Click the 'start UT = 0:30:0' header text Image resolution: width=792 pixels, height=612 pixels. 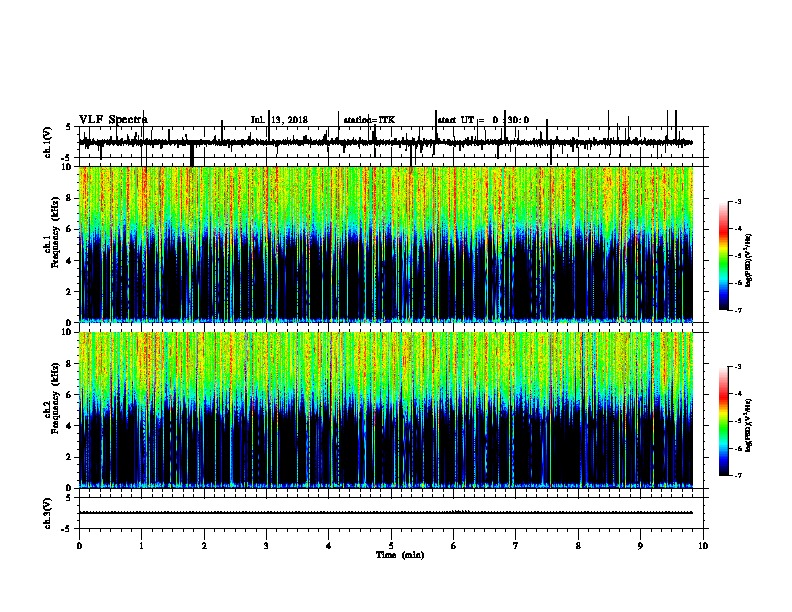[x=483, y=120]
